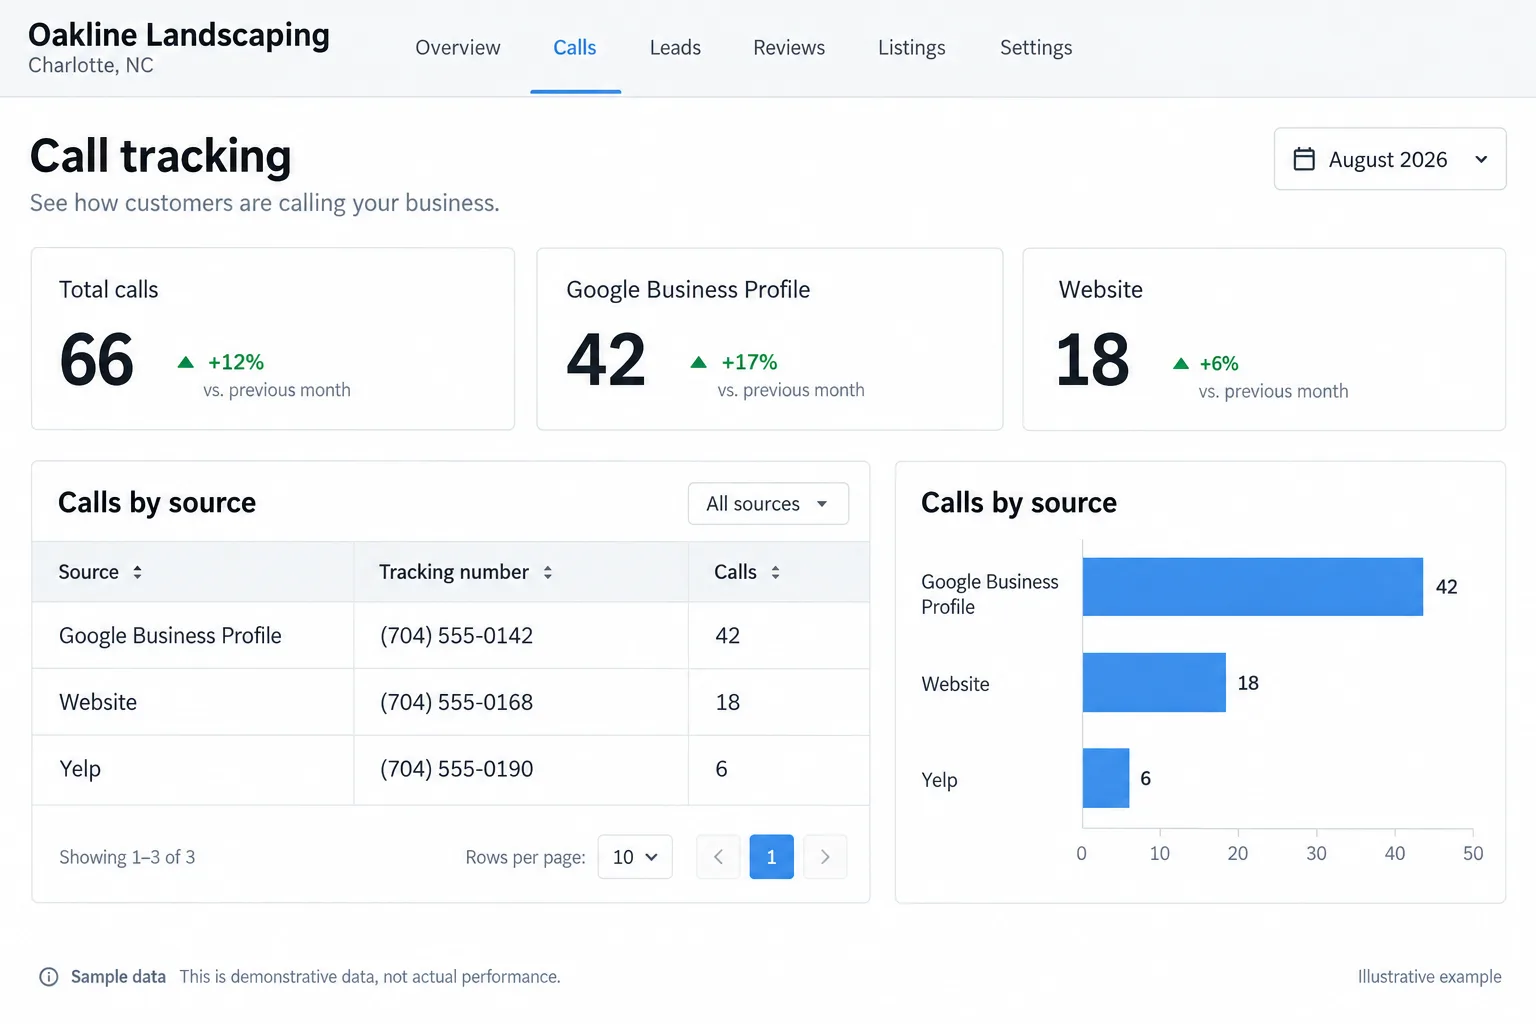Click the Call tracking page heading
The image size is (1536, 1024).
click(161, 156)
